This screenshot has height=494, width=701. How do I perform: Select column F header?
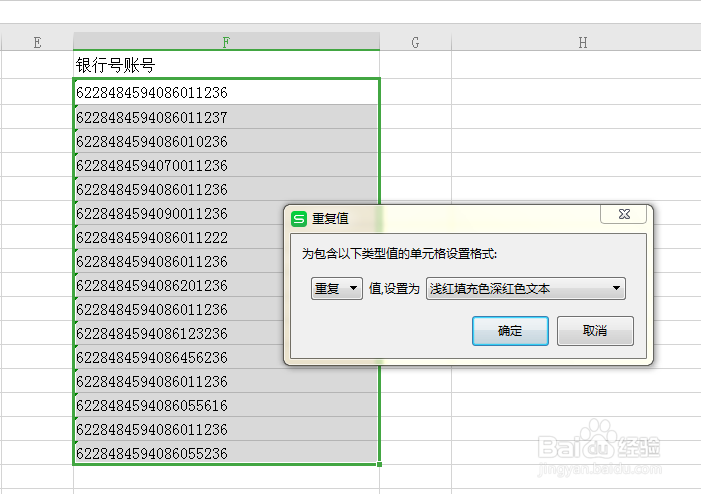coord(226,42)
